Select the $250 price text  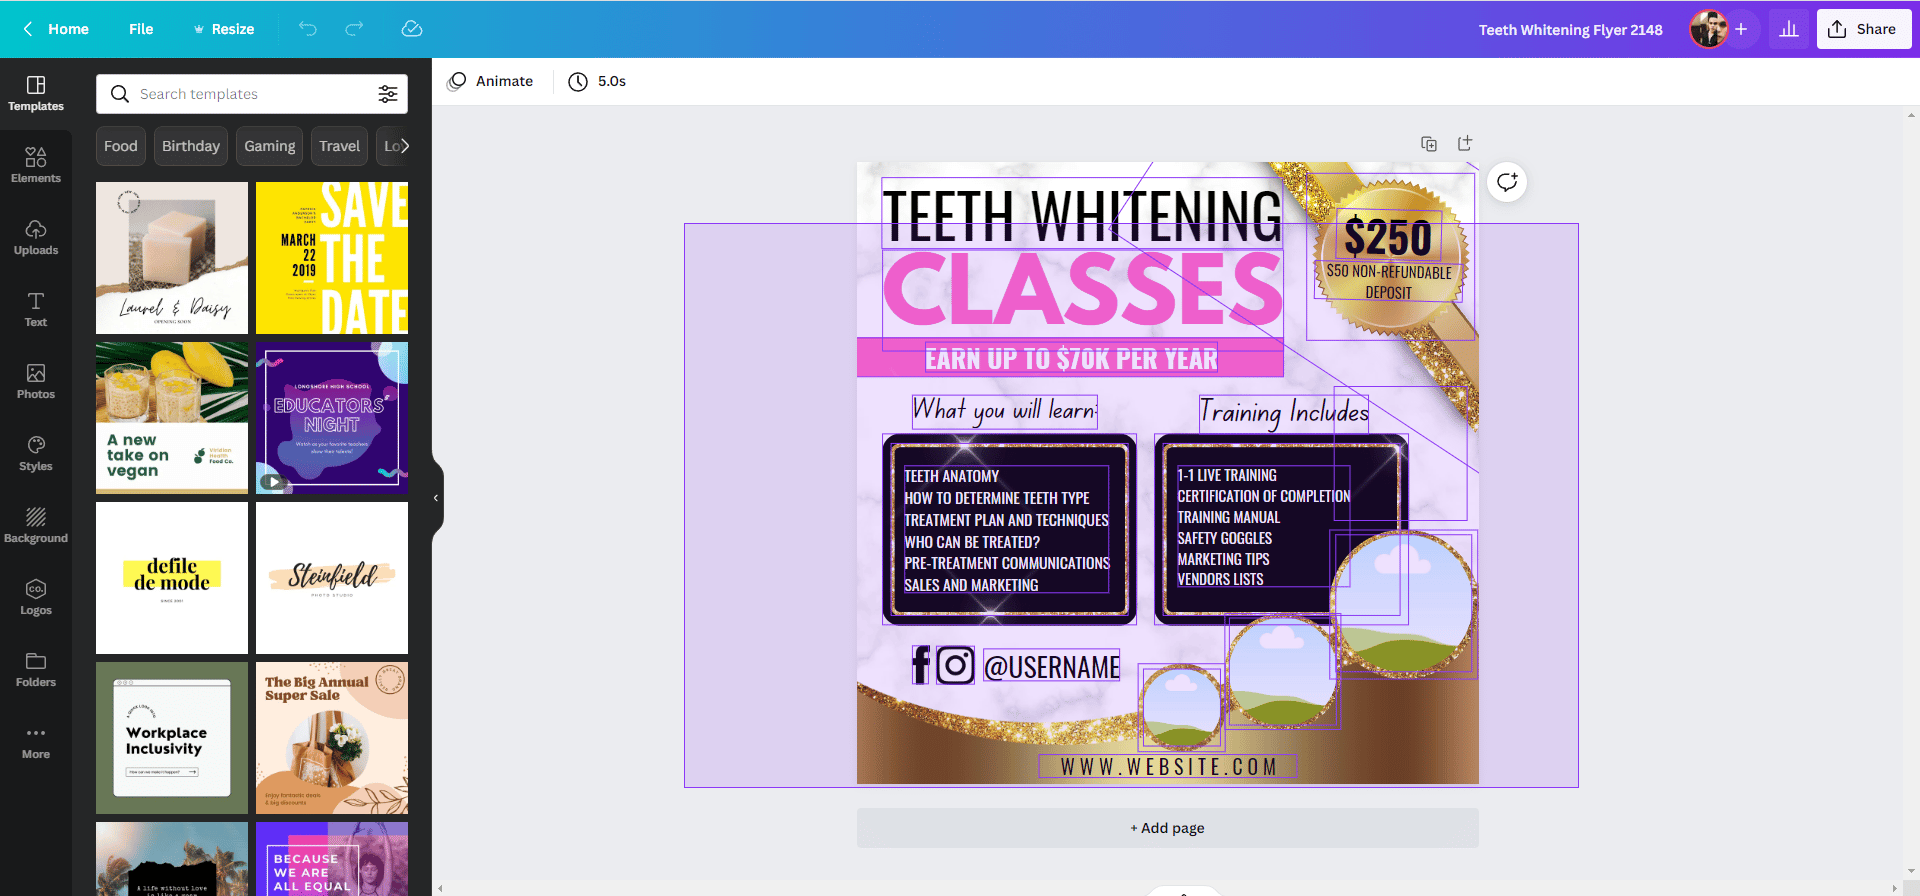(x=1388, y=237)
